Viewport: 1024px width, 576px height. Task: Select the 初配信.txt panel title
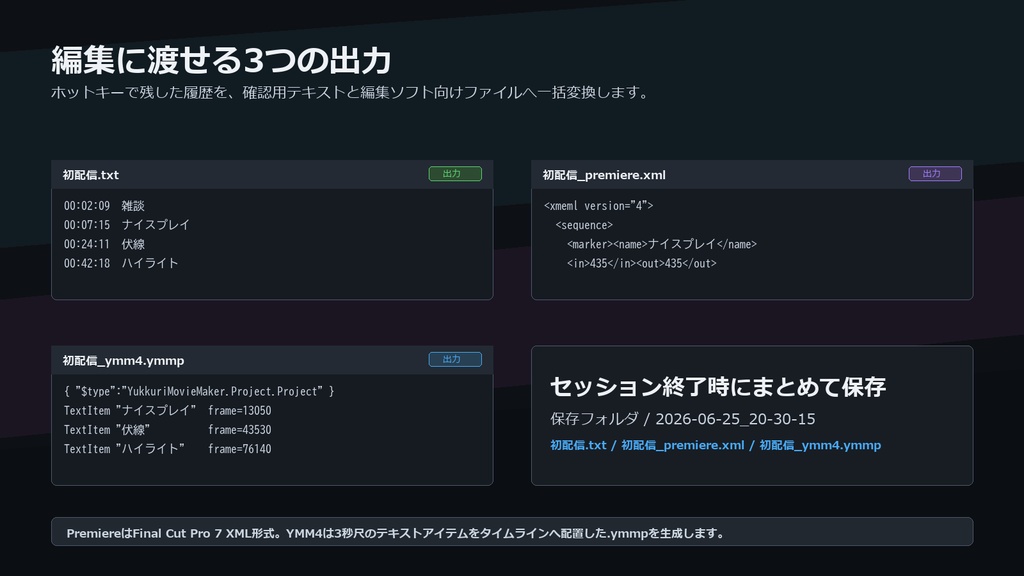(91, 175)
